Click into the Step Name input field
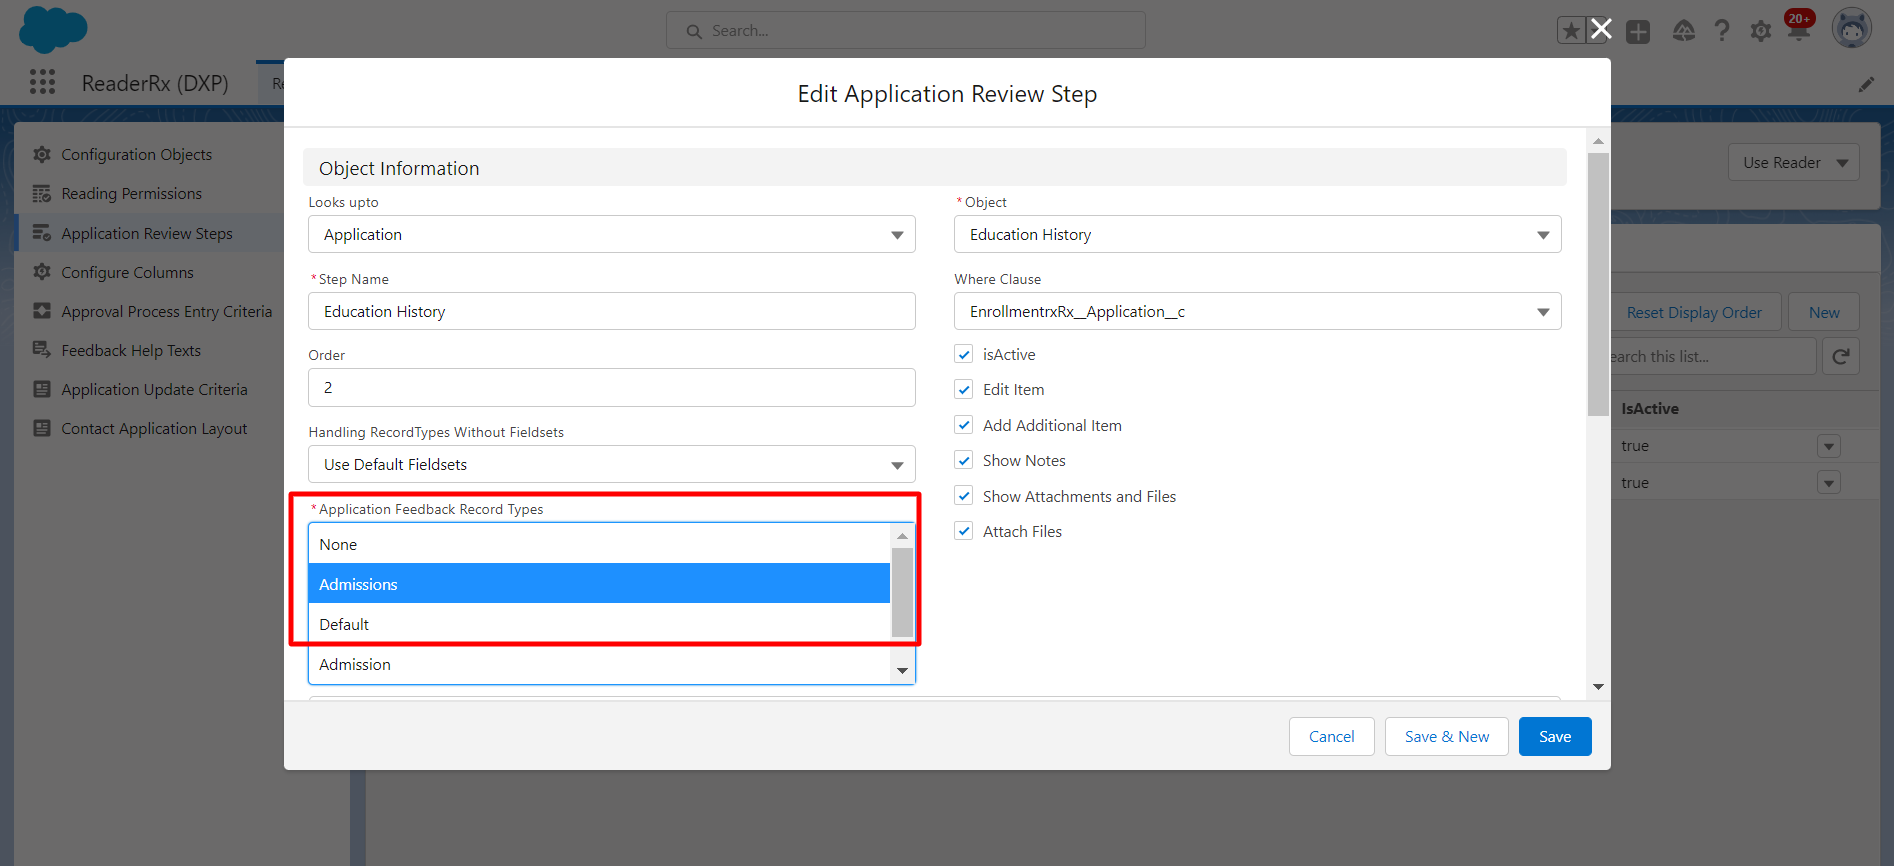The height and width of the screenshot is (866, 1894). tap(611, 312)
